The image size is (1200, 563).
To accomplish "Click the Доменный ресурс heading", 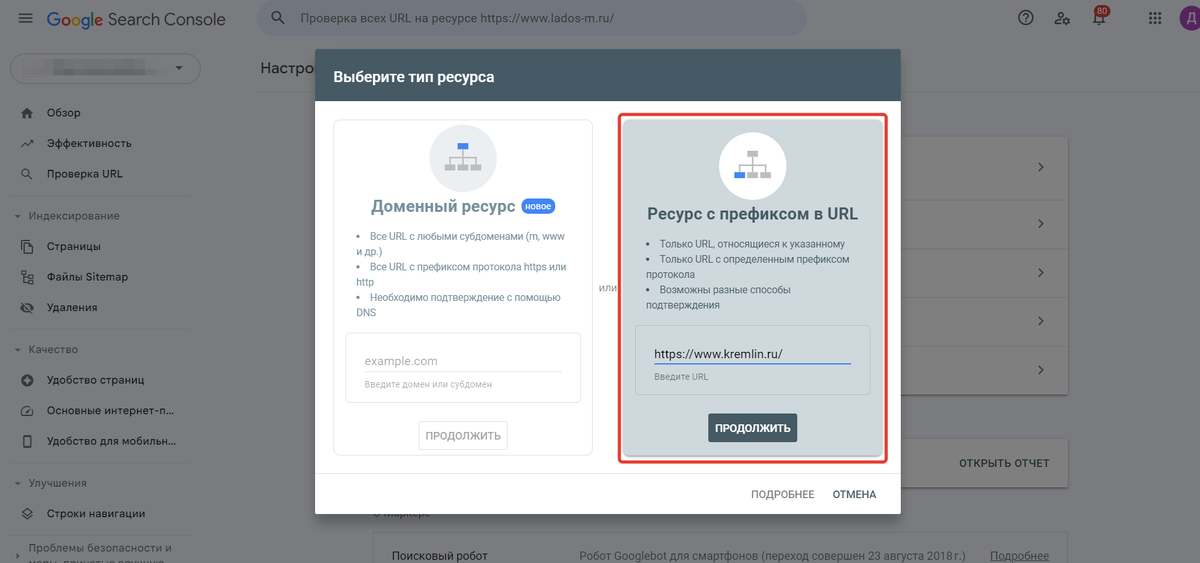I will 443,206.
